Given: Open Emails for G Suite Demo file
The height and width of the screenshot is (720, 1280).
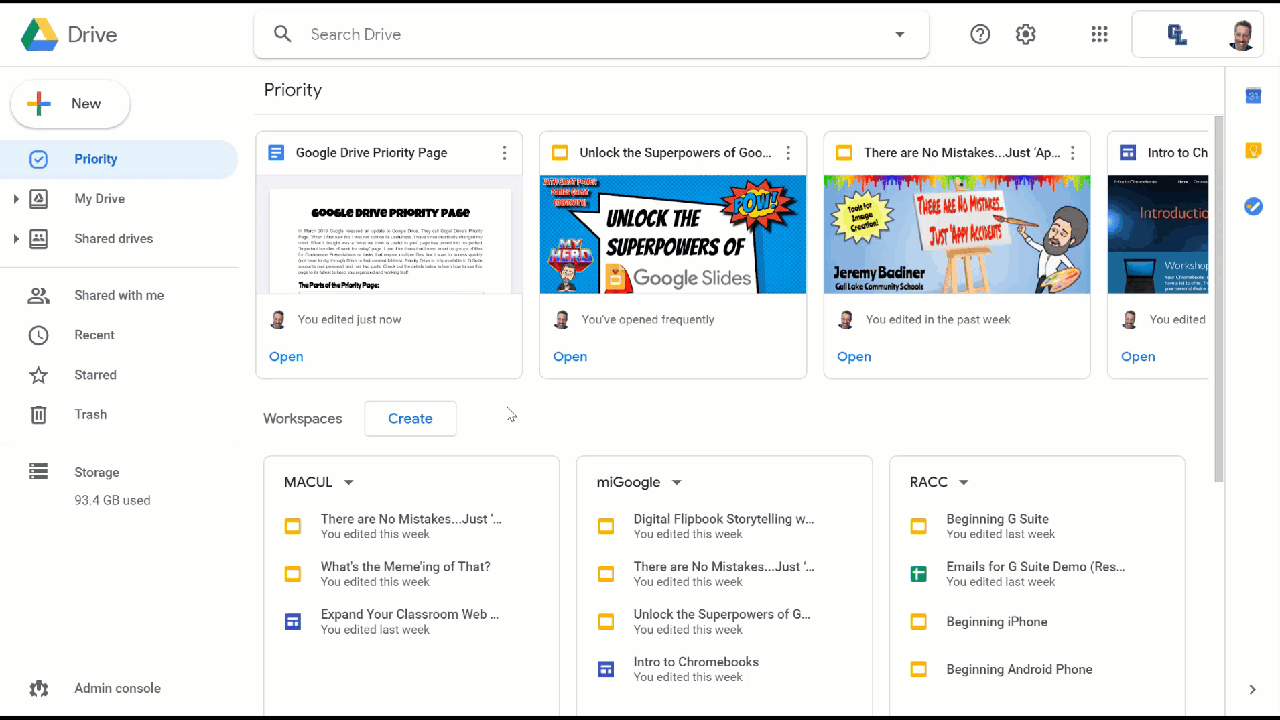Looking at the screenshot, I should tap(1036, 574).
